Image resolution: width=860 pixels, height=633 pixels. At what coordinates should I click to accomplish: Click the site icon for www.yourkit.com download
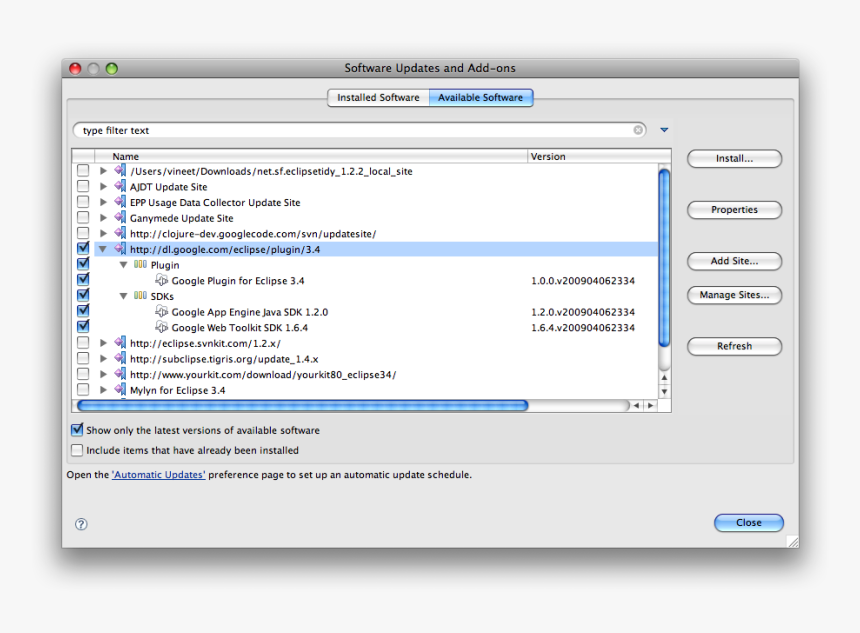120,374
